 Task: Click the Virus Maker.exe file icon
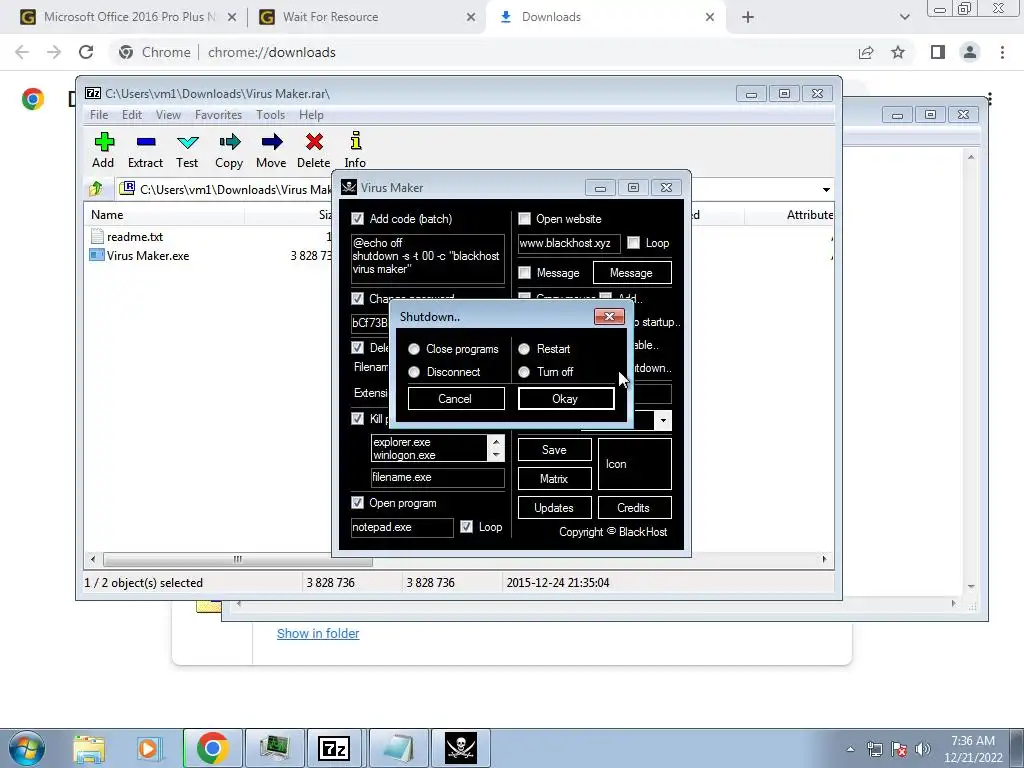pyautogui.click(x=97, y=255)
